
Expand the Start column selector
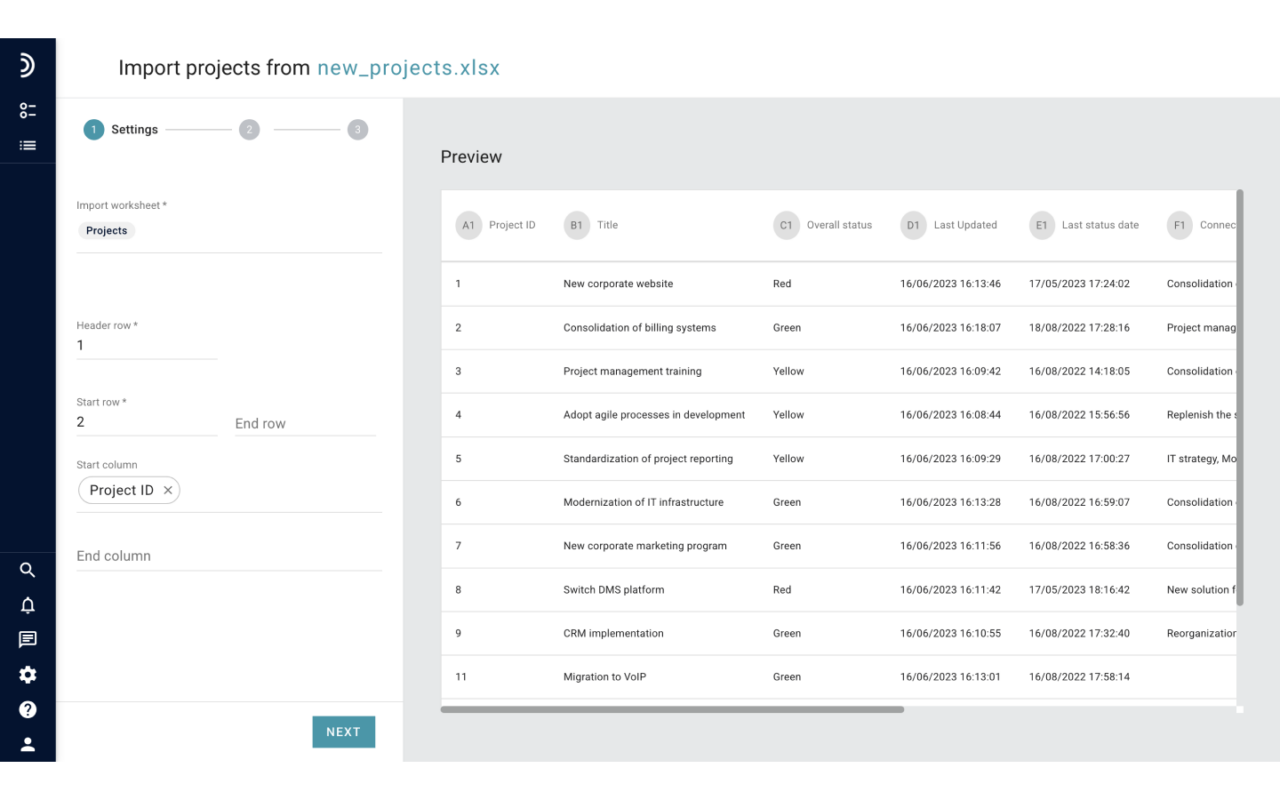tap(280, 491)
